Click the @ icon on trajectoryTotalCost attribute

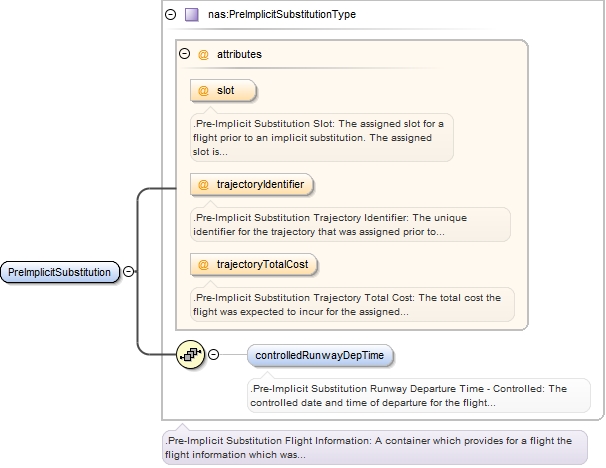click(203, 265)
